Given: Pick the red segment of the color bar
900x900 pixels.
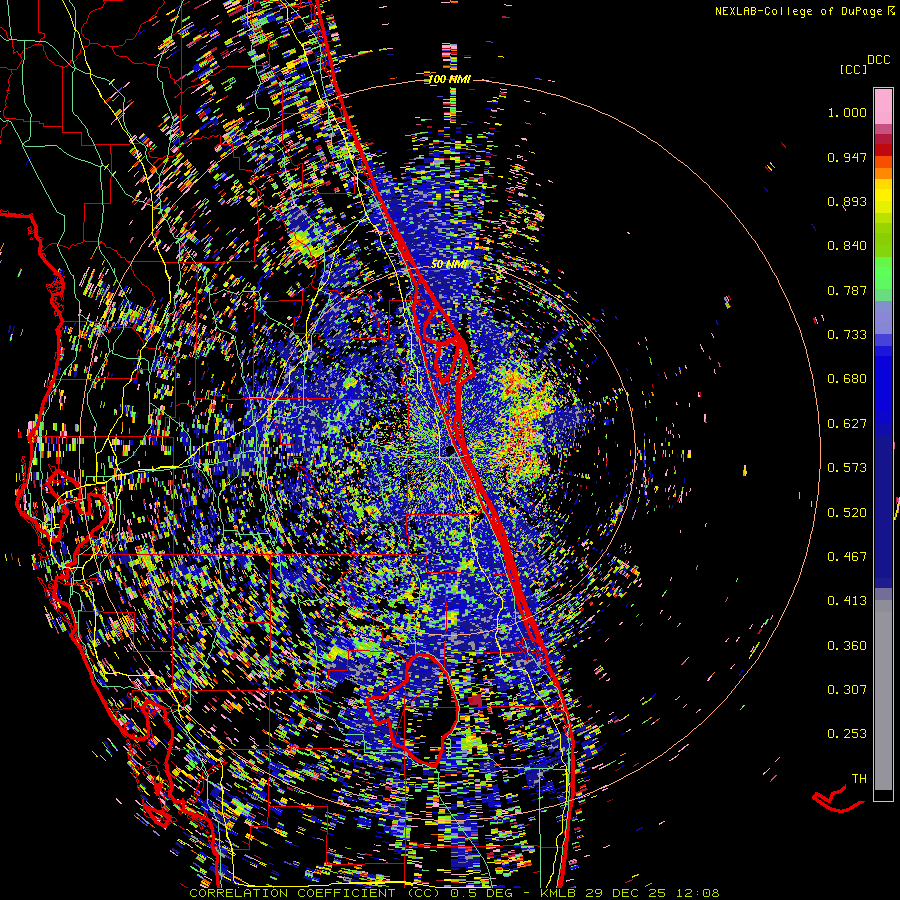Looking at the screenshot, I should click(883, 150).
